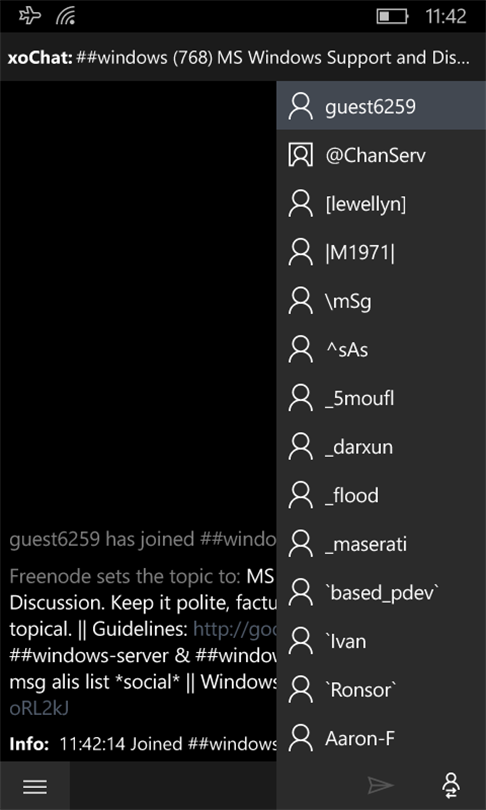Click the avatar icon next to guest6259

[x=301, y=106]
